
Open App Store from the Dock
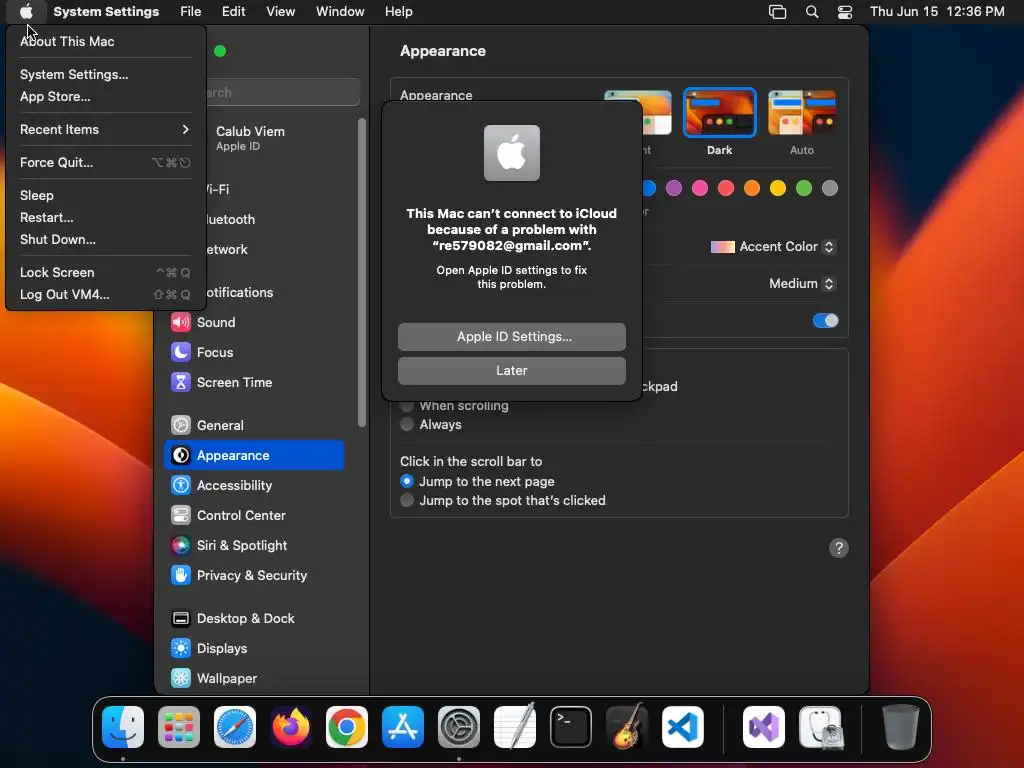(x=403, y=727)
